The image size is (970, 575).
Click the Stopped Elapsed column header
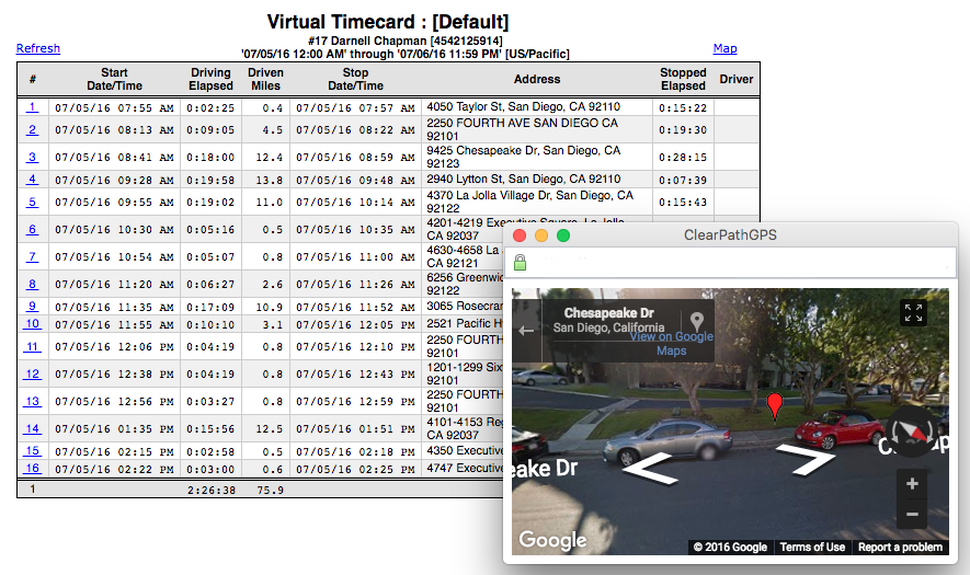(683, 79)
